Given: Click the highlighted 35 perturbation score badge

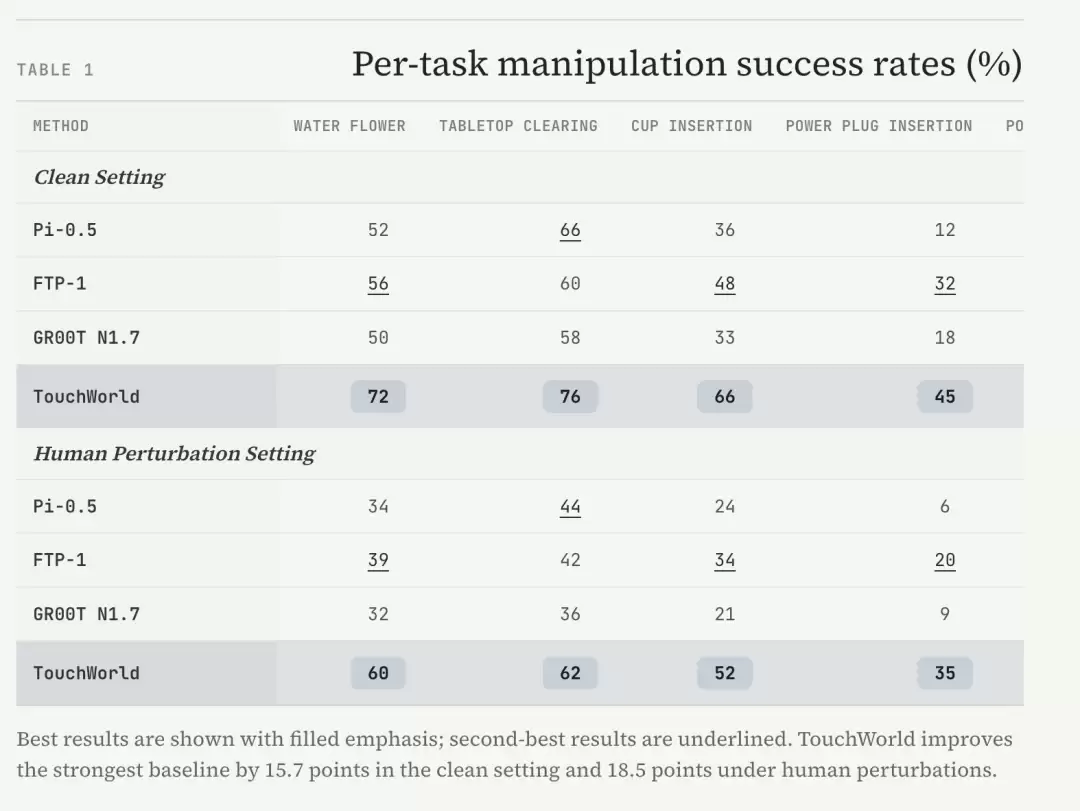Looking at the screenshot, I should coord(945,673).
